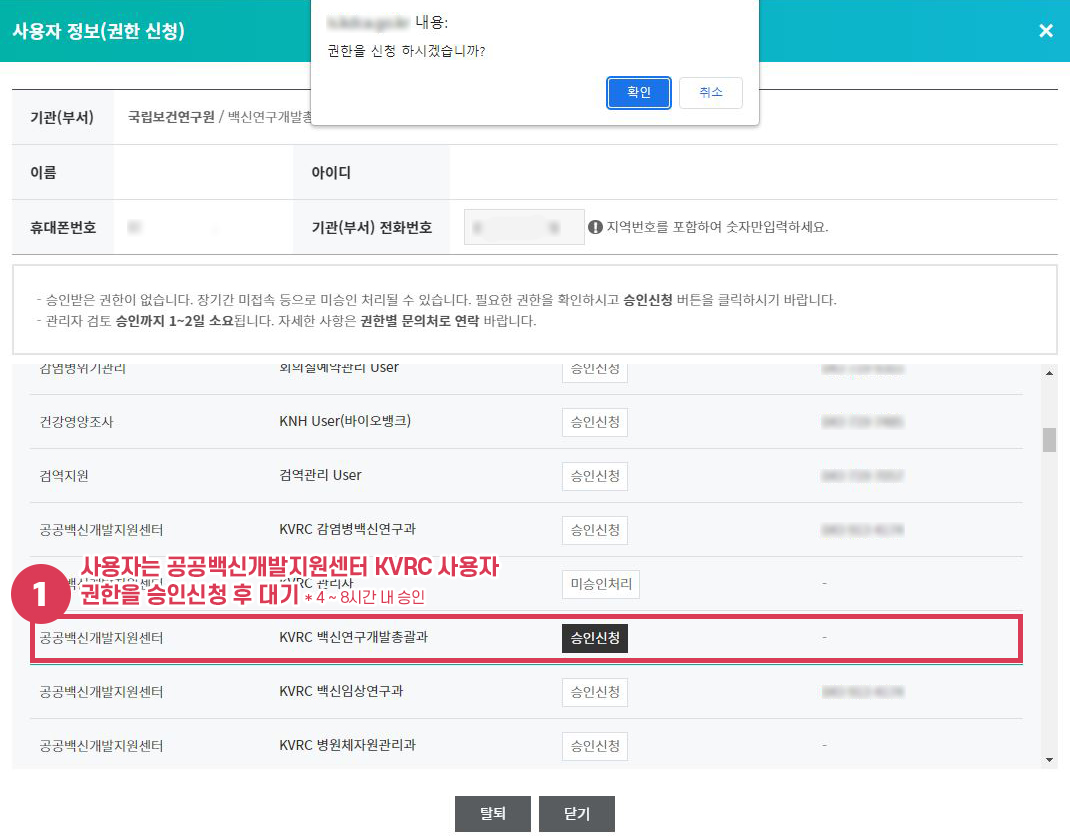Click the 기관(부서) 전화번호 input field
The width and height of the screenshot is (1070, 840).
tap(524, 227)
